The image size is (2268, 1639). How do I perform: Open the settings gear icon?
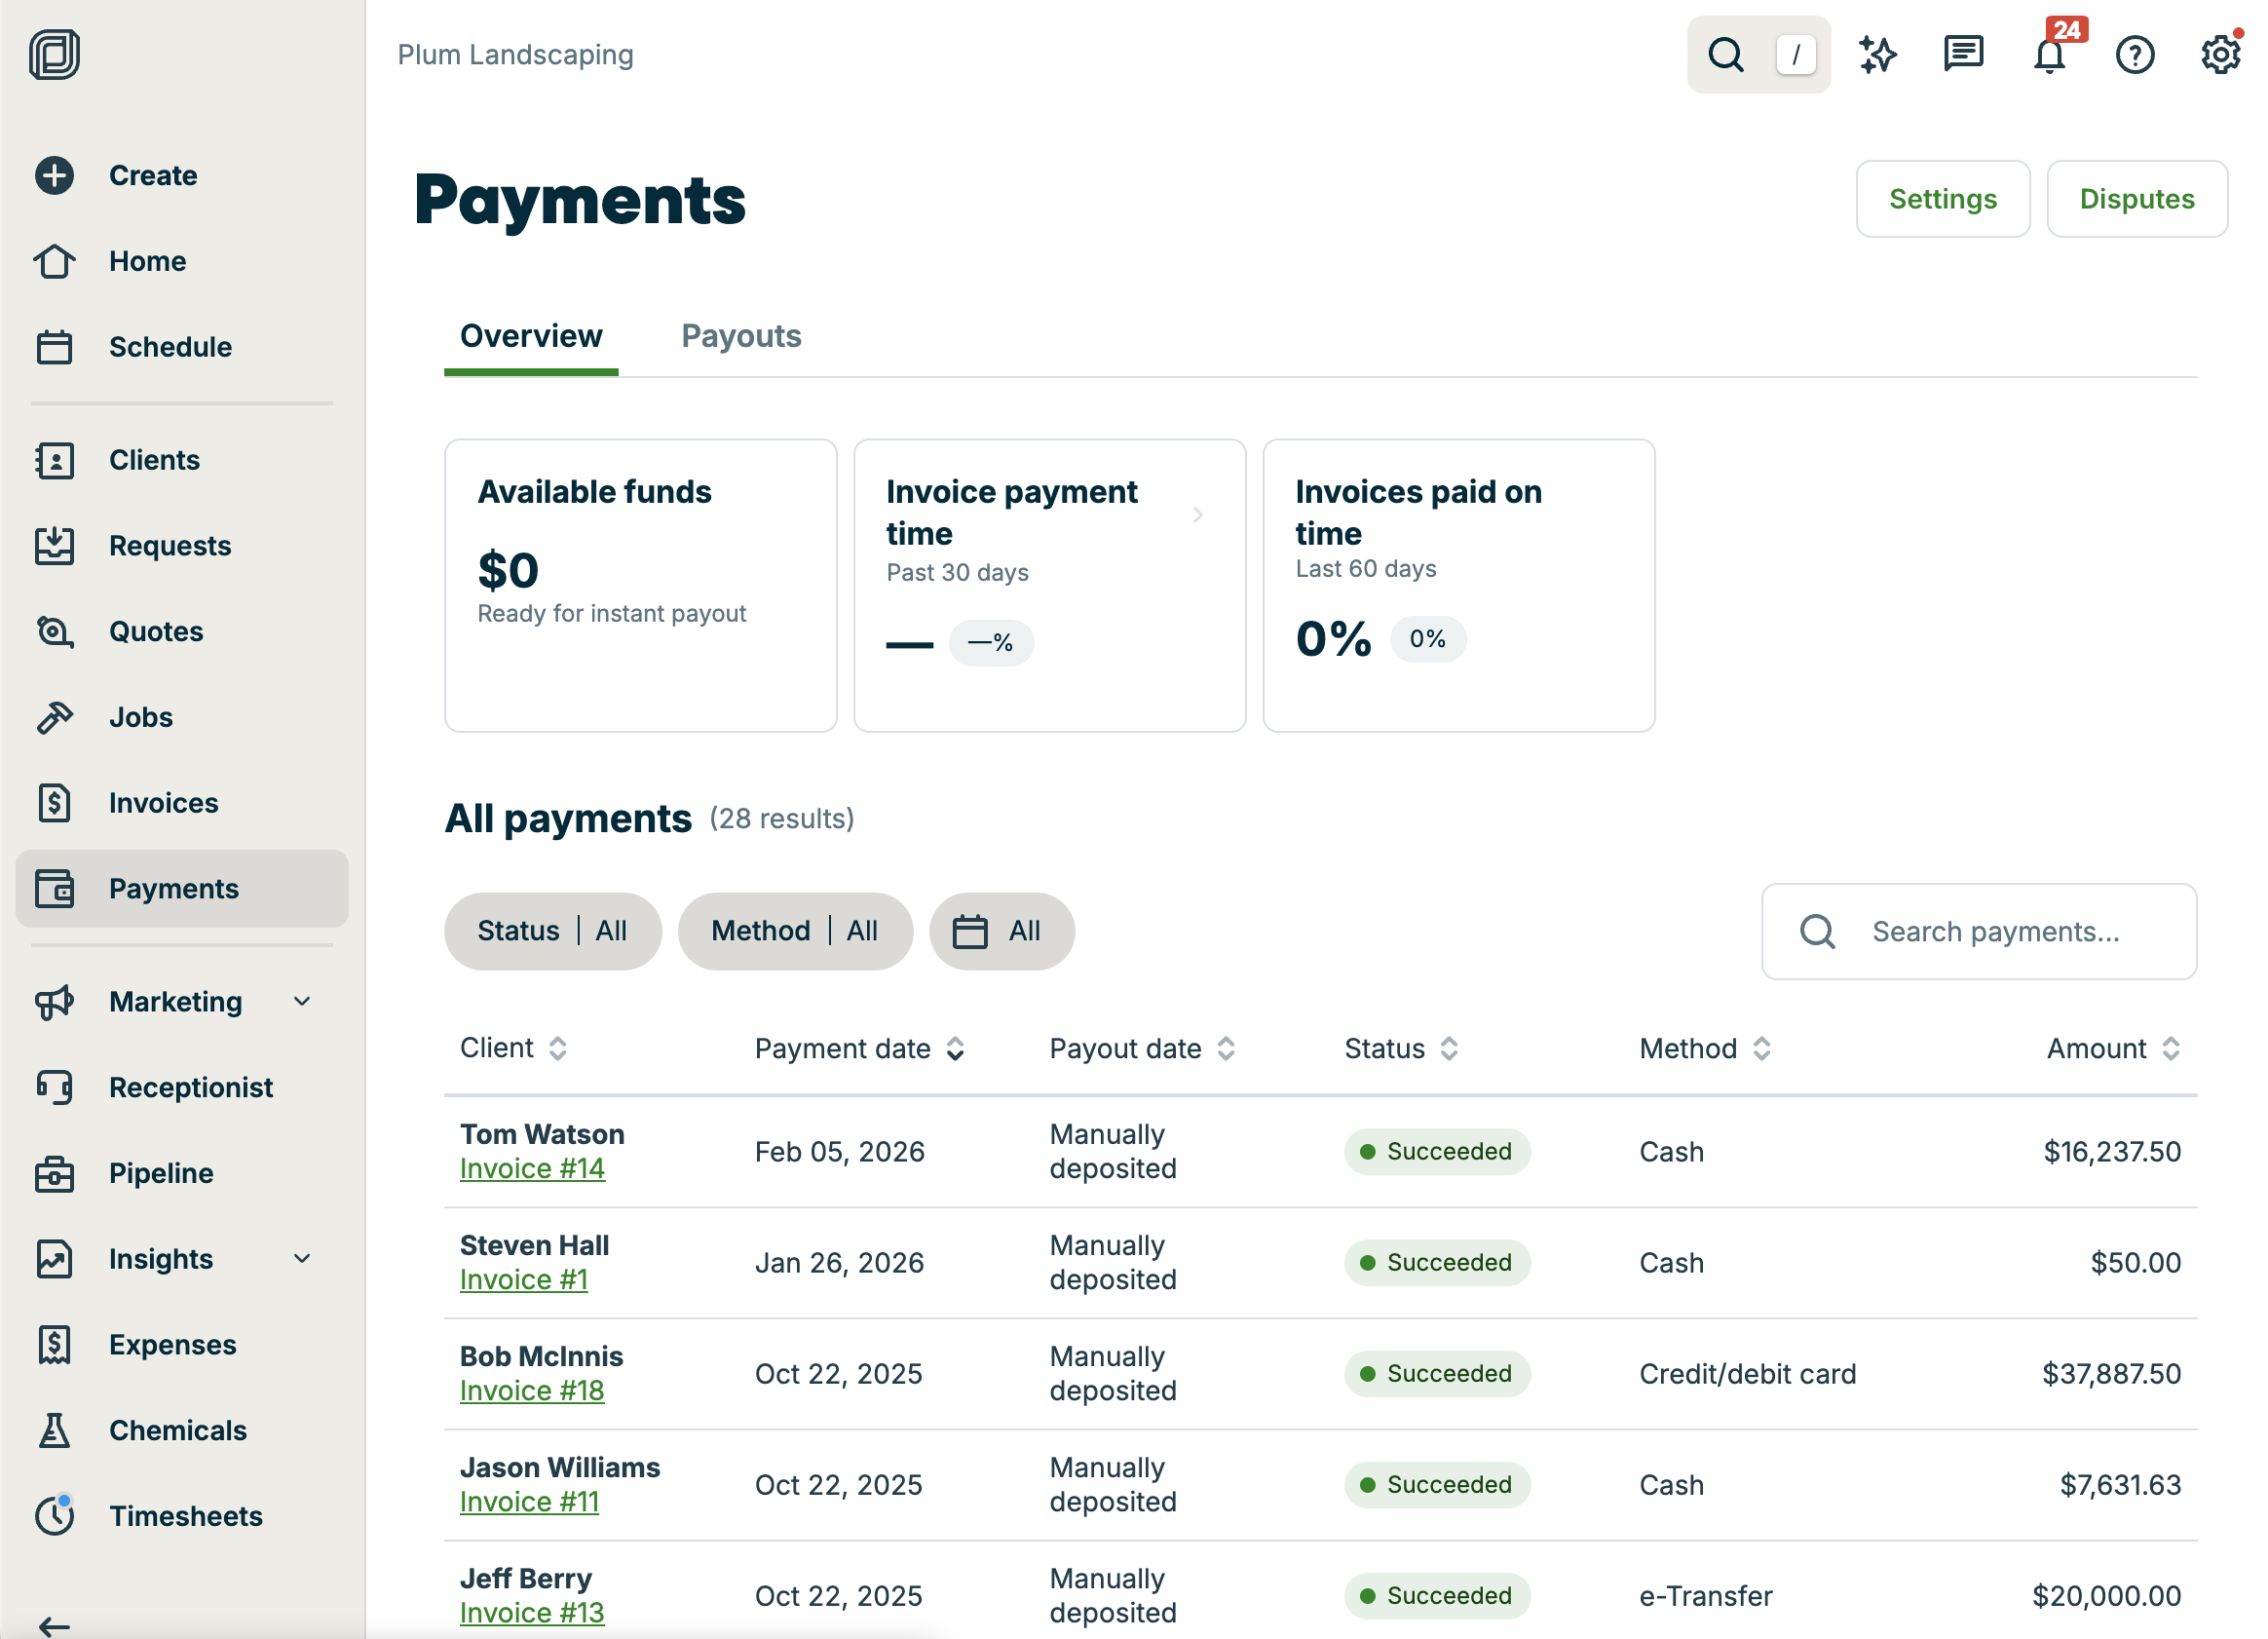click(x=2219, y=55)
